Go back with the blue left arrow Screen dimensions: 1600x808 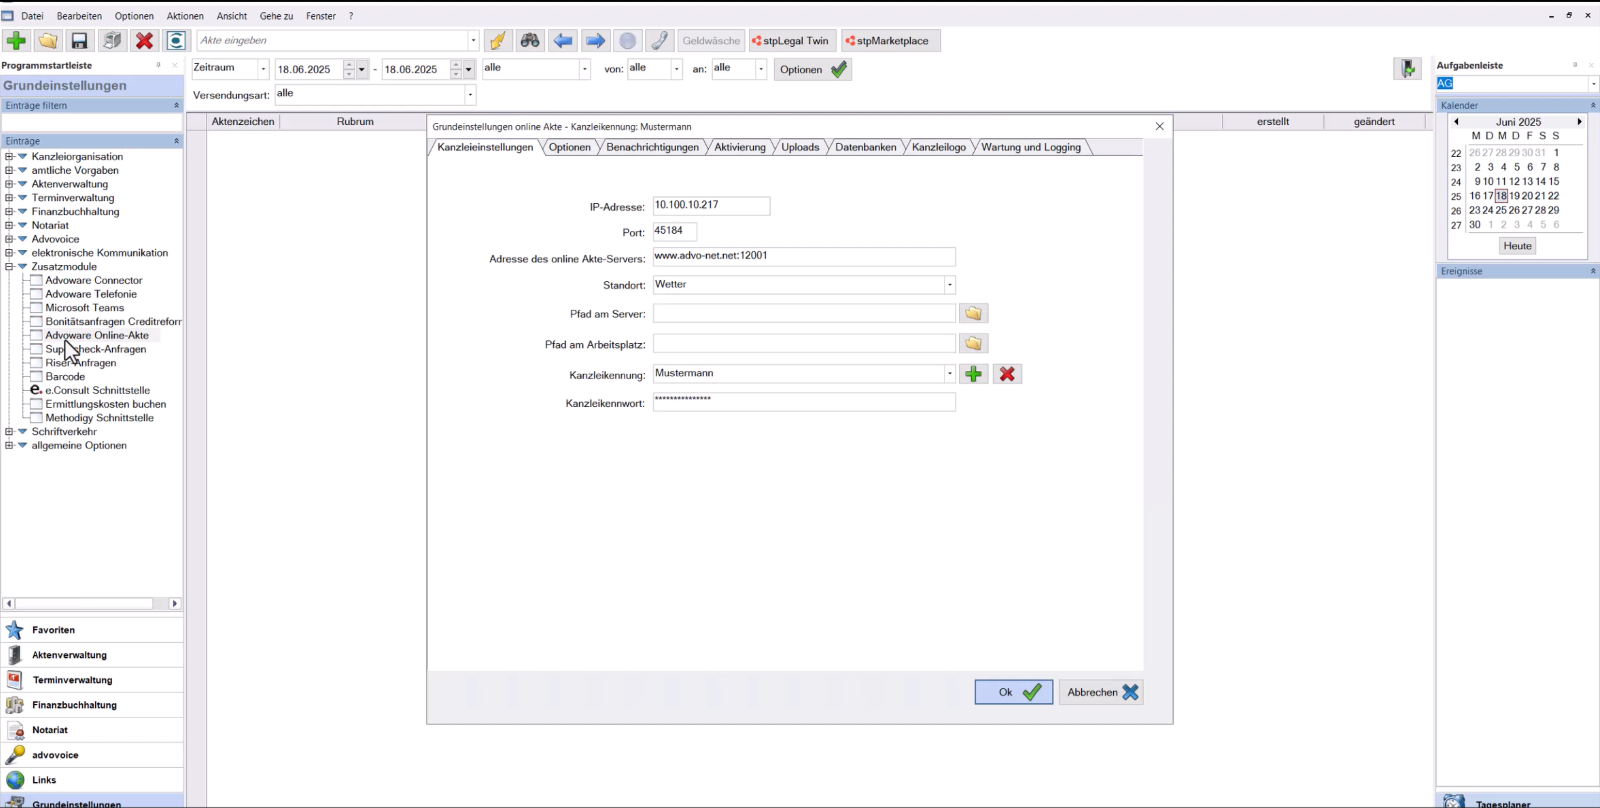point(563,41)
